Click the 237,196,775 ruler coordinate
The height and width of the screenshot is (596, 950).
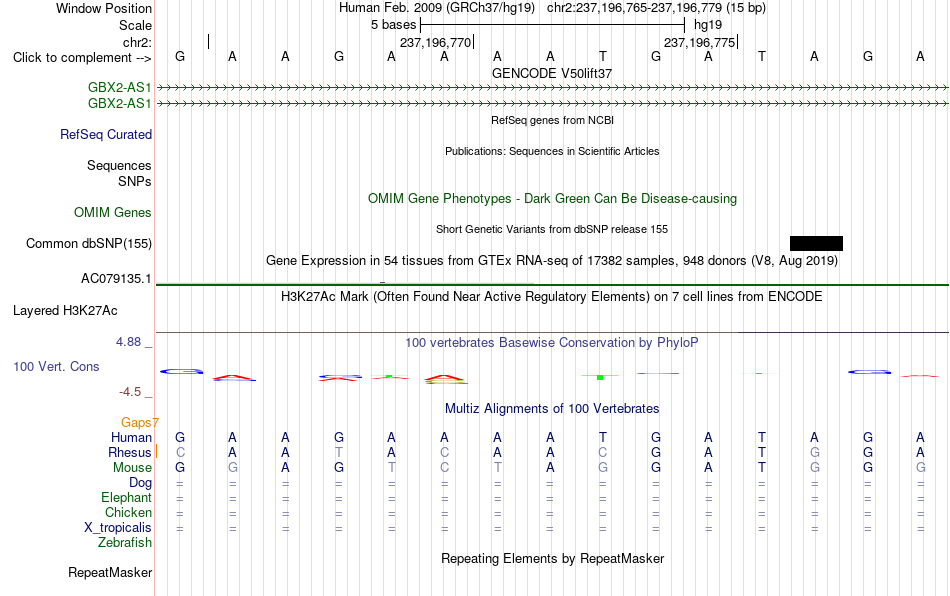pos(699,42)
